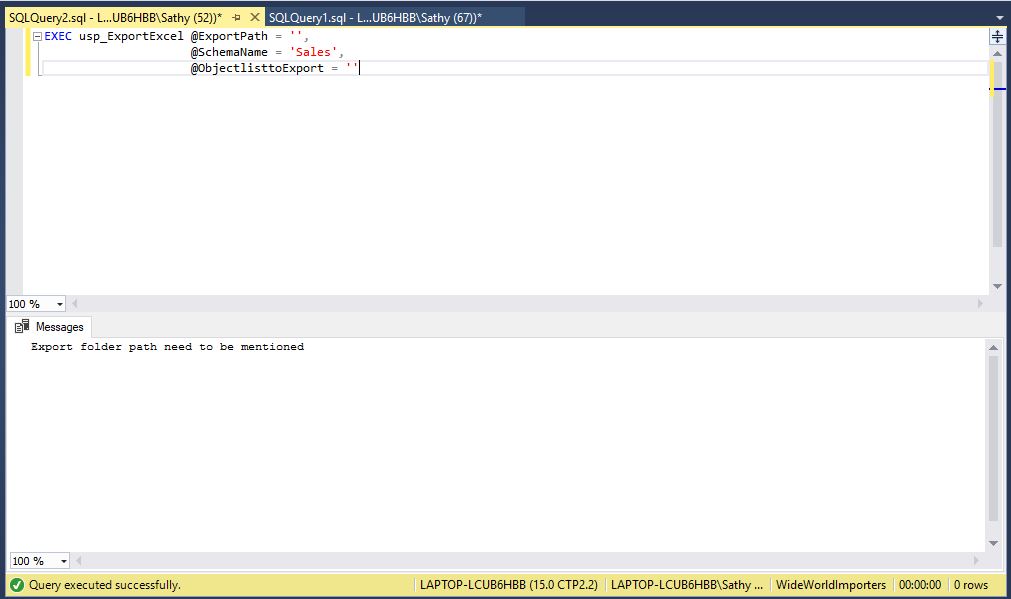
Task: Click the 'Sales' string value
Action: [x=313, y=52]
